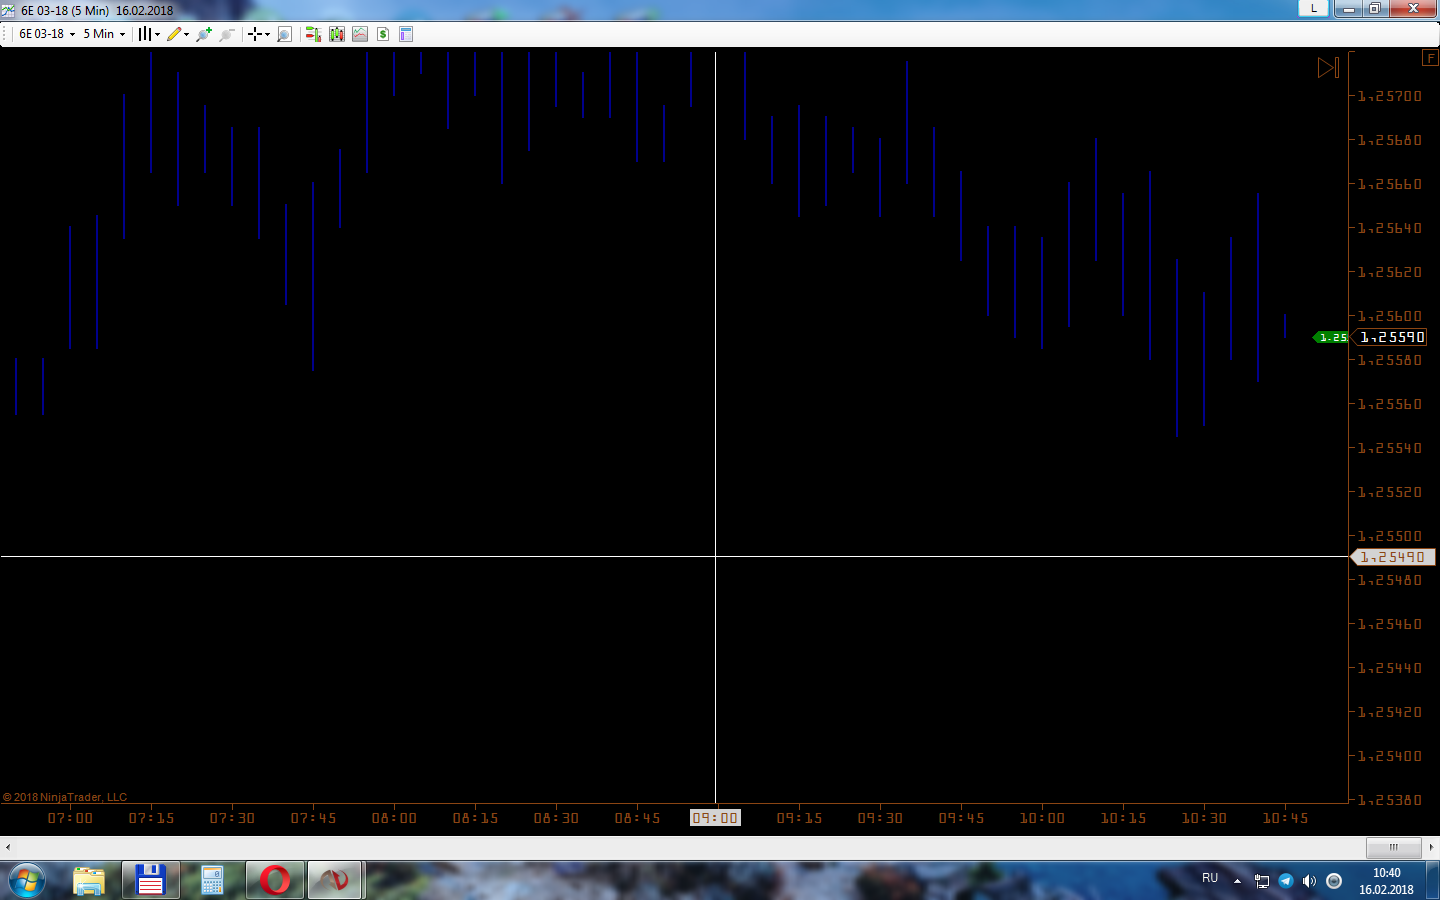Open the calculator taskbar icon
The width and height of the screenshot is (1440, 900).
(x=212, y=881)
